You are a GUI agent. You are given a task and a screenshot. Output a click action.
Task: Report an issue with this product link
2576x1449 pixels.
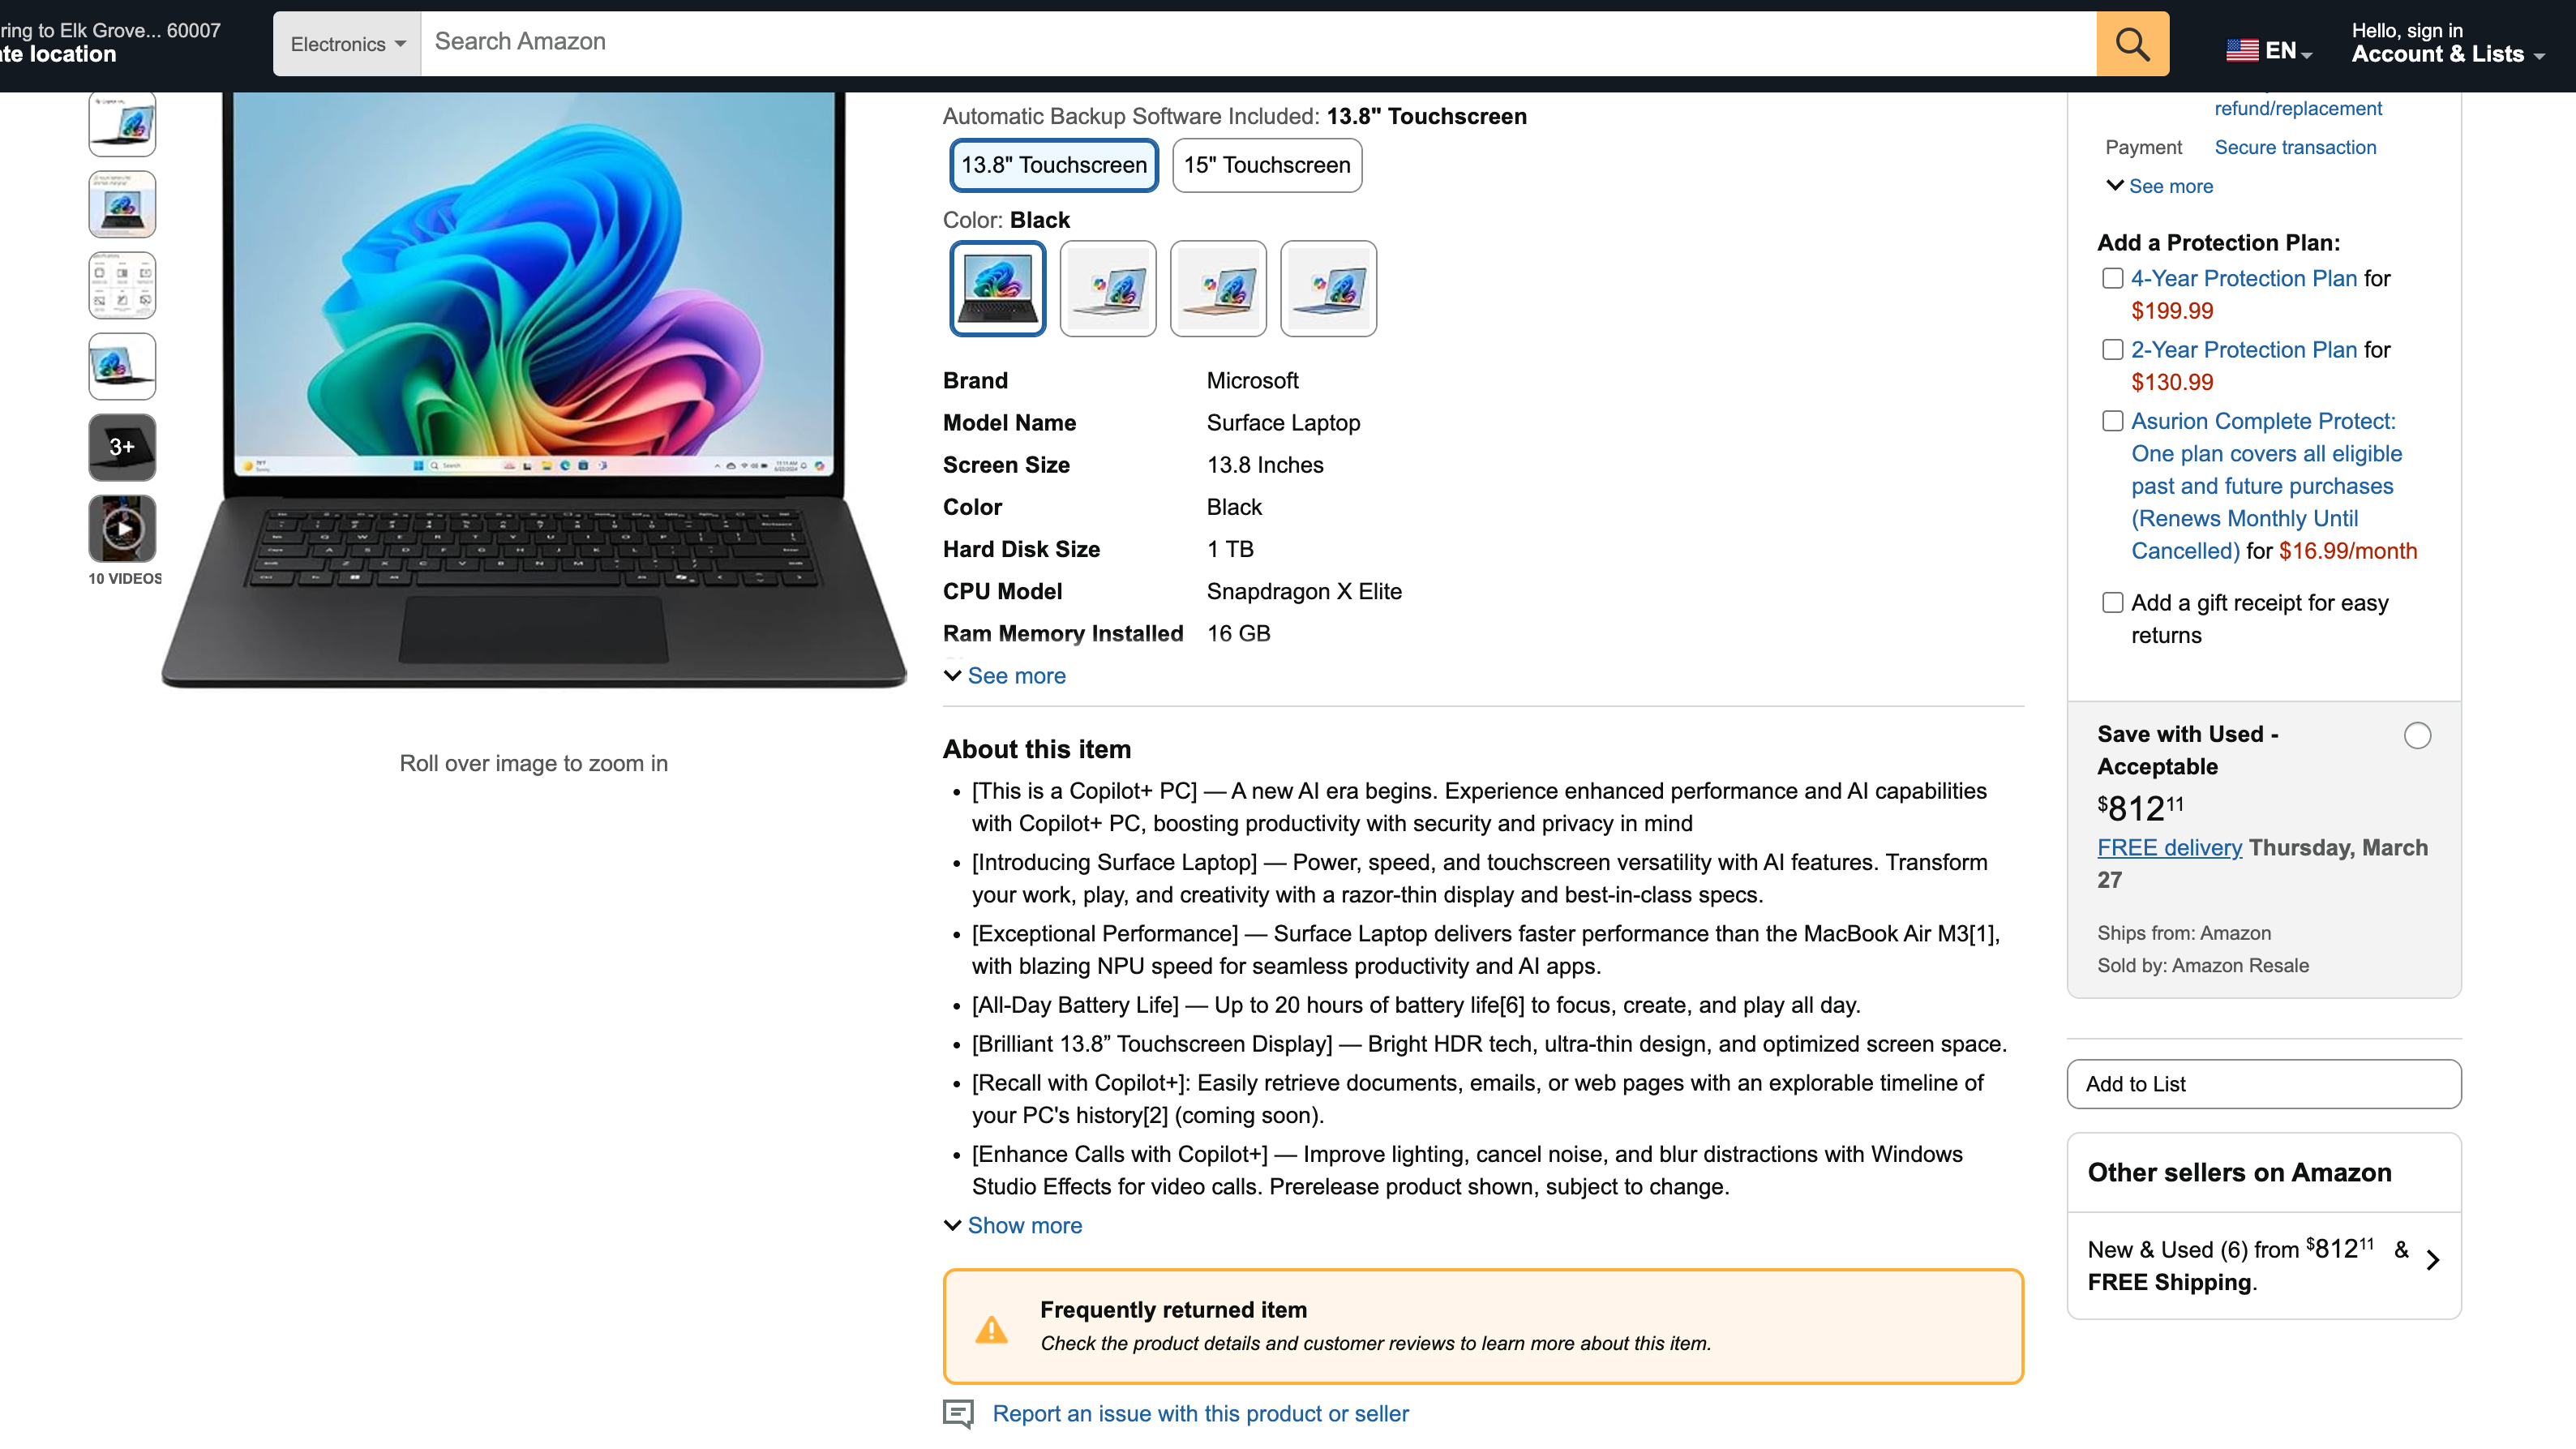point(1200,1413)
